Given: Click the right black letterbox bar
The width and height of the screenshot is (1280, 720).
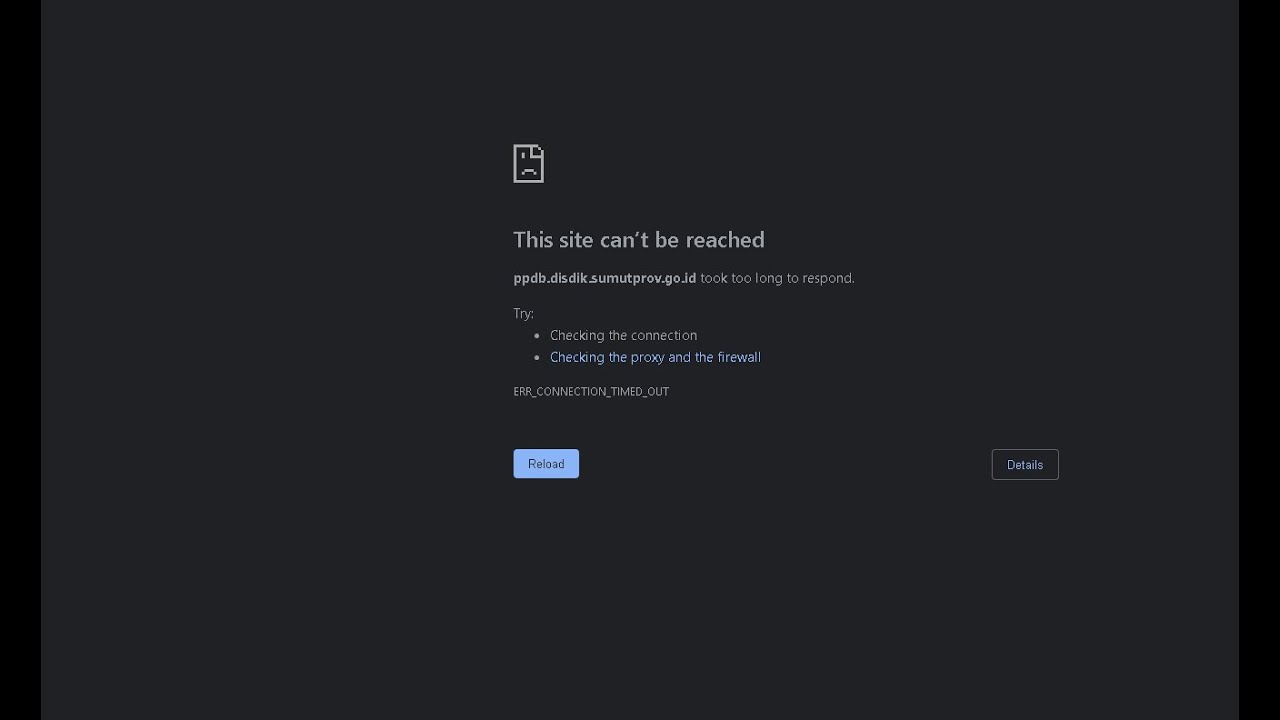Looking at the screenshot, I should click(x=1259, y=360).
